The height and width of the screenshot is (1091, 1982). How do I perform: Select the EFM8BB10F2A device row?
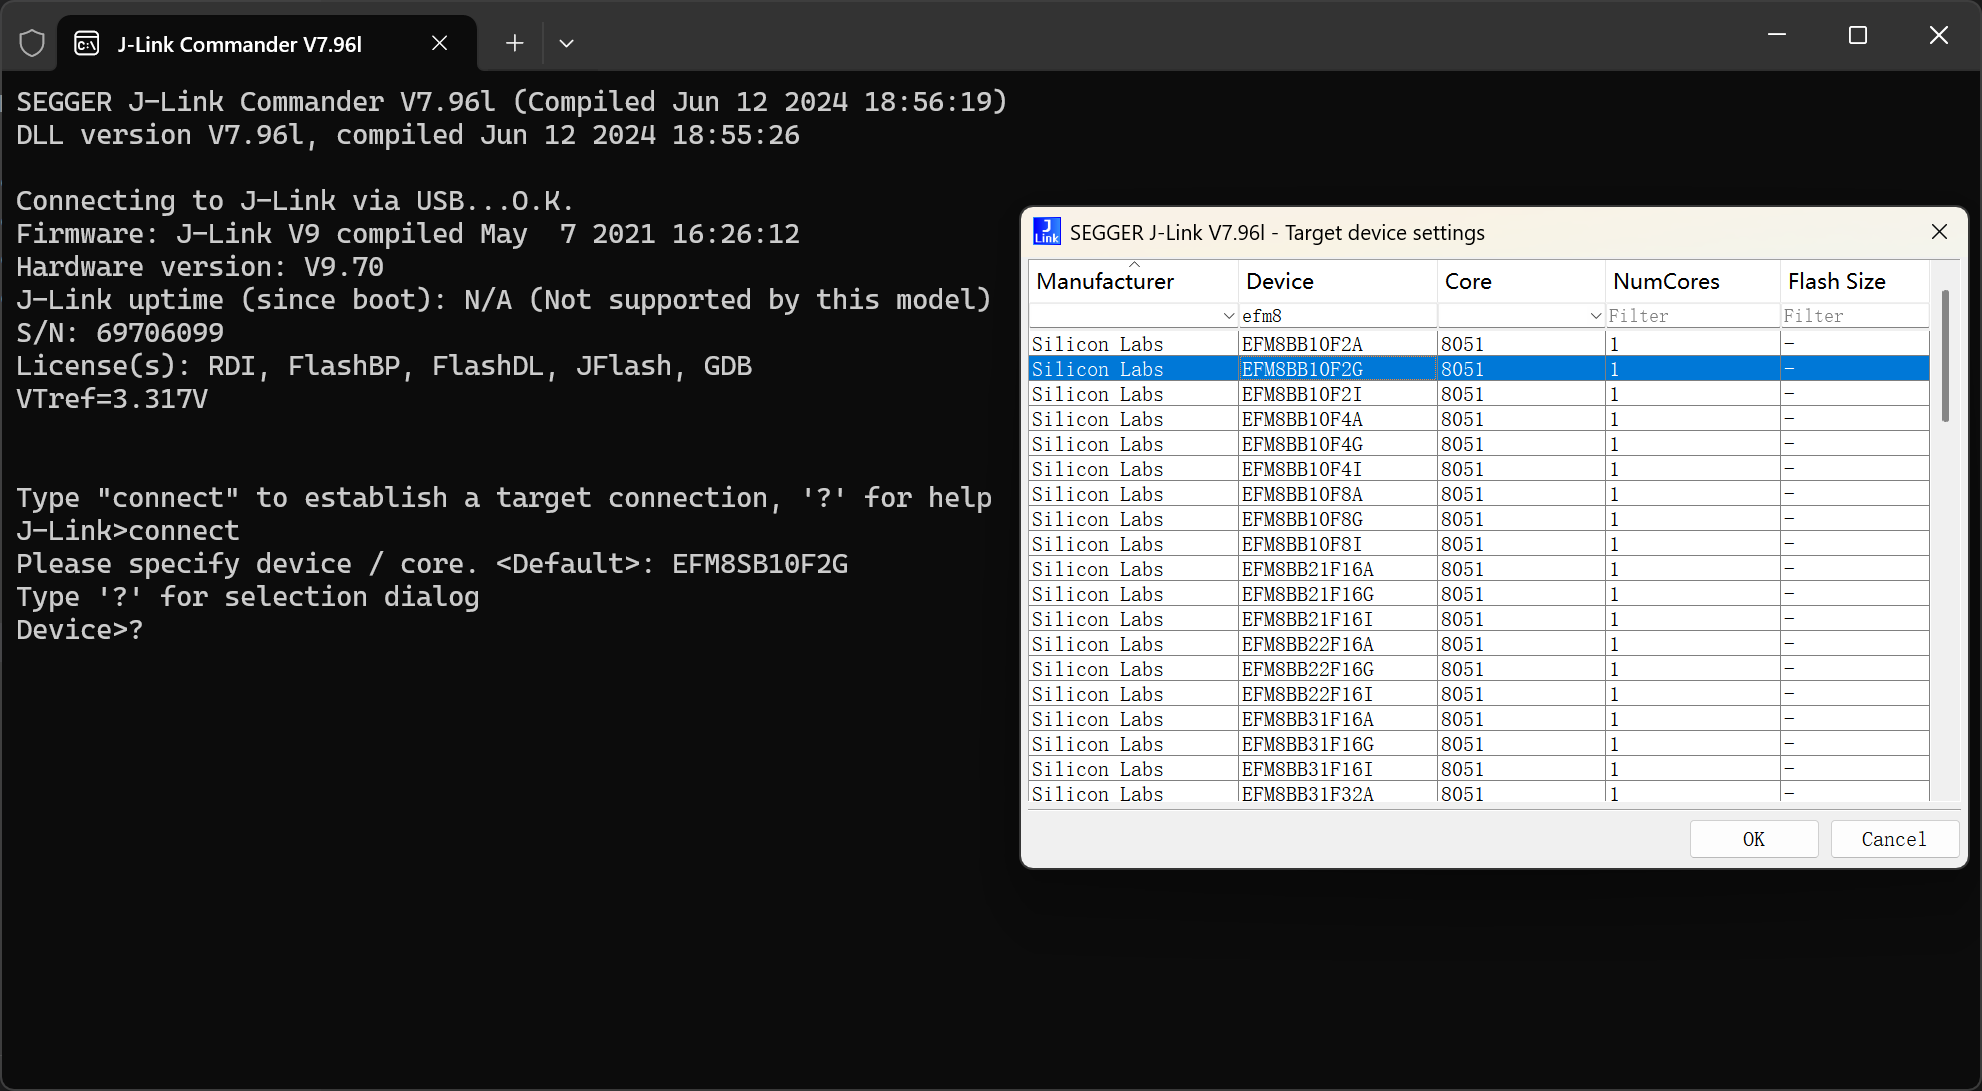1302,344
